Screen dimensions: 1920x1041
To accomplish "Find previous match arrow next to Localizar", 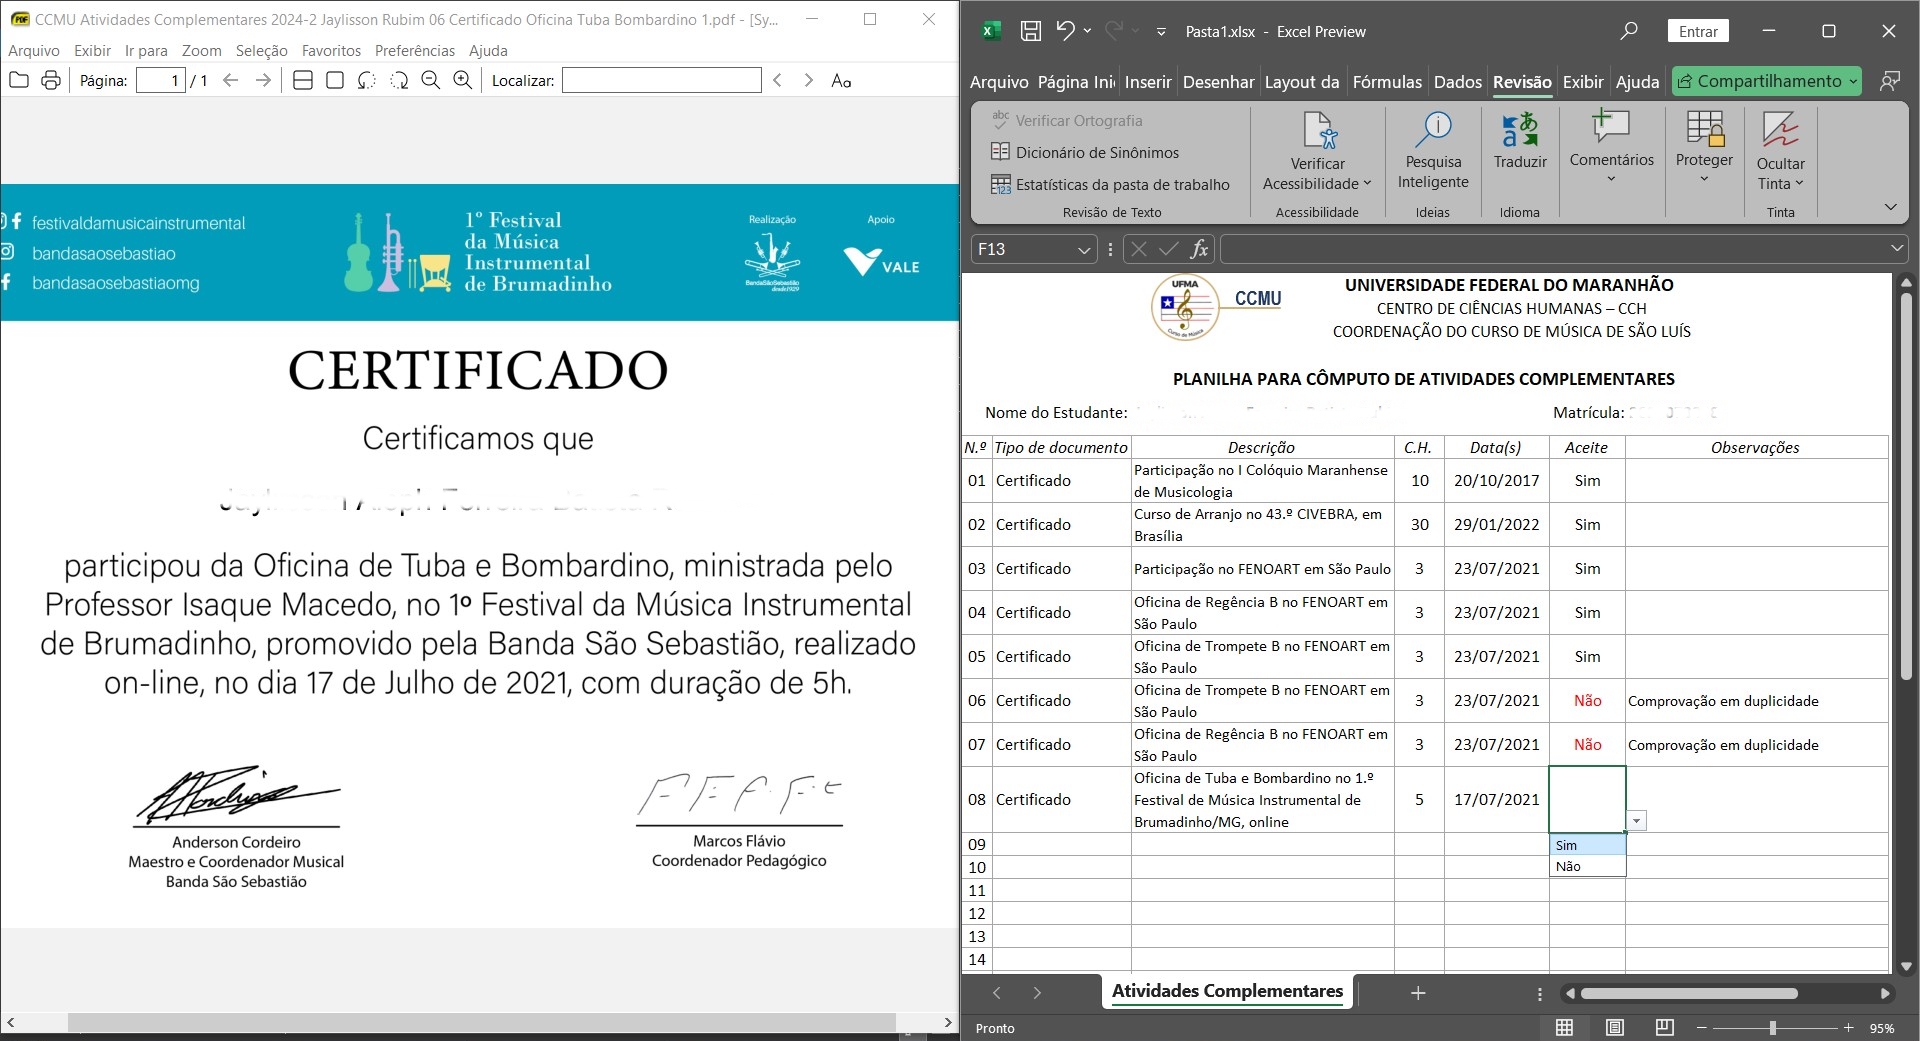I will 777,80.
